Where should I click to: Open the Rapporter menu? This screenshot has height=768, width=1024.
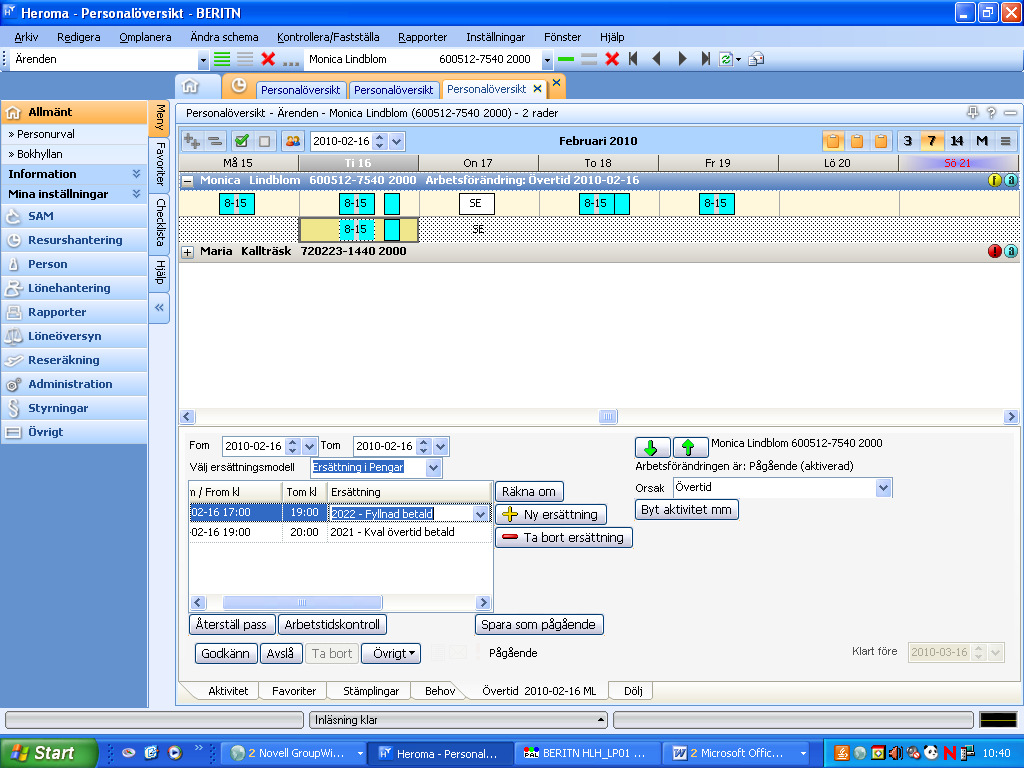[x=423, y=37]
